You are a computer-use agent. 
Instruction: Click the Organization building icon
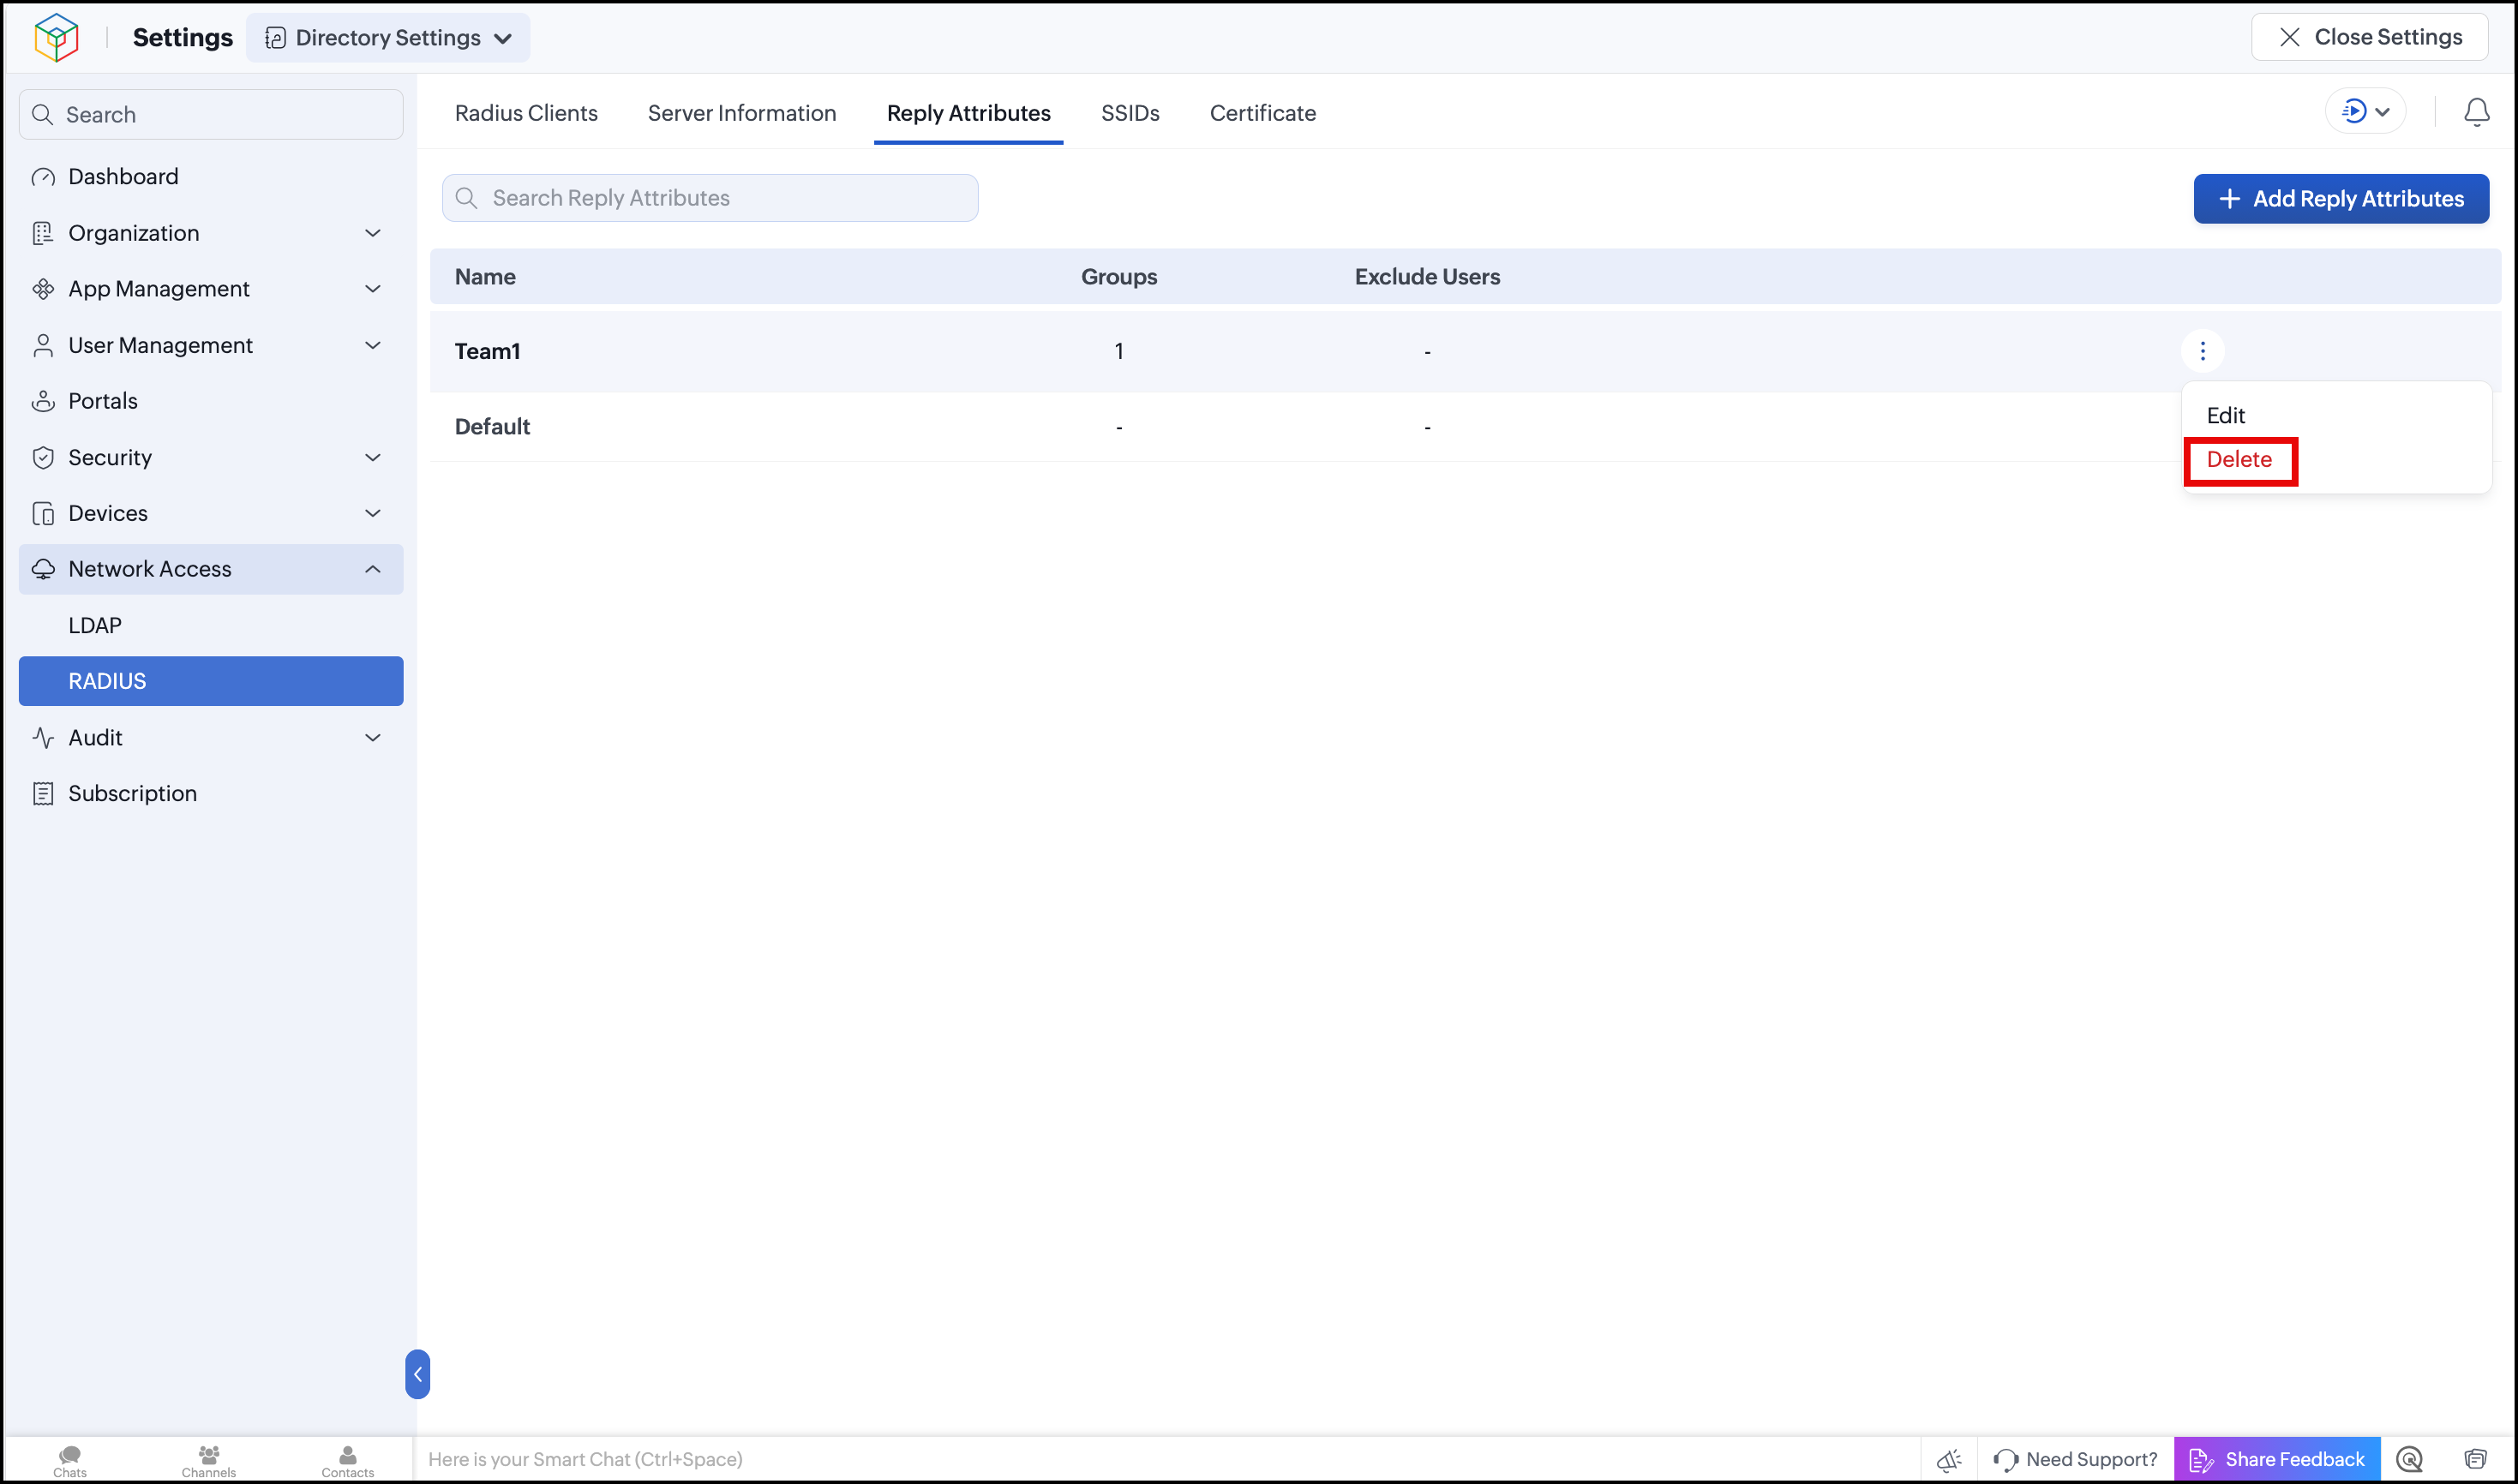(x=43, y=233)
